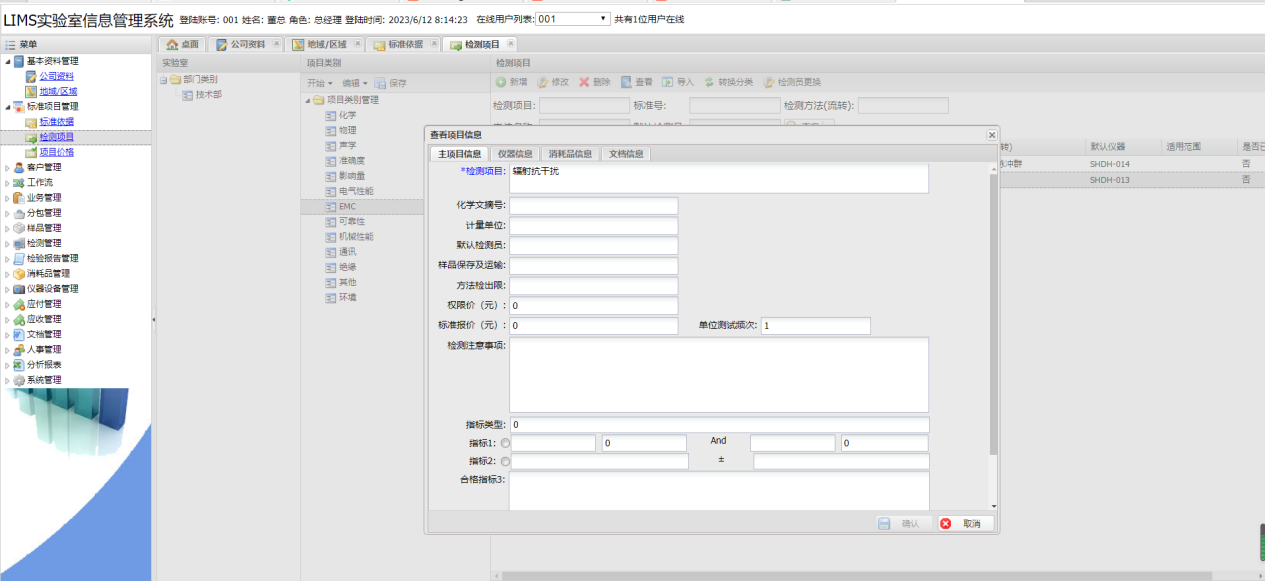The height and width of the screenshot is (581, 1265).
Task: Select EMC category in project tree
Action: click(347, 206)
